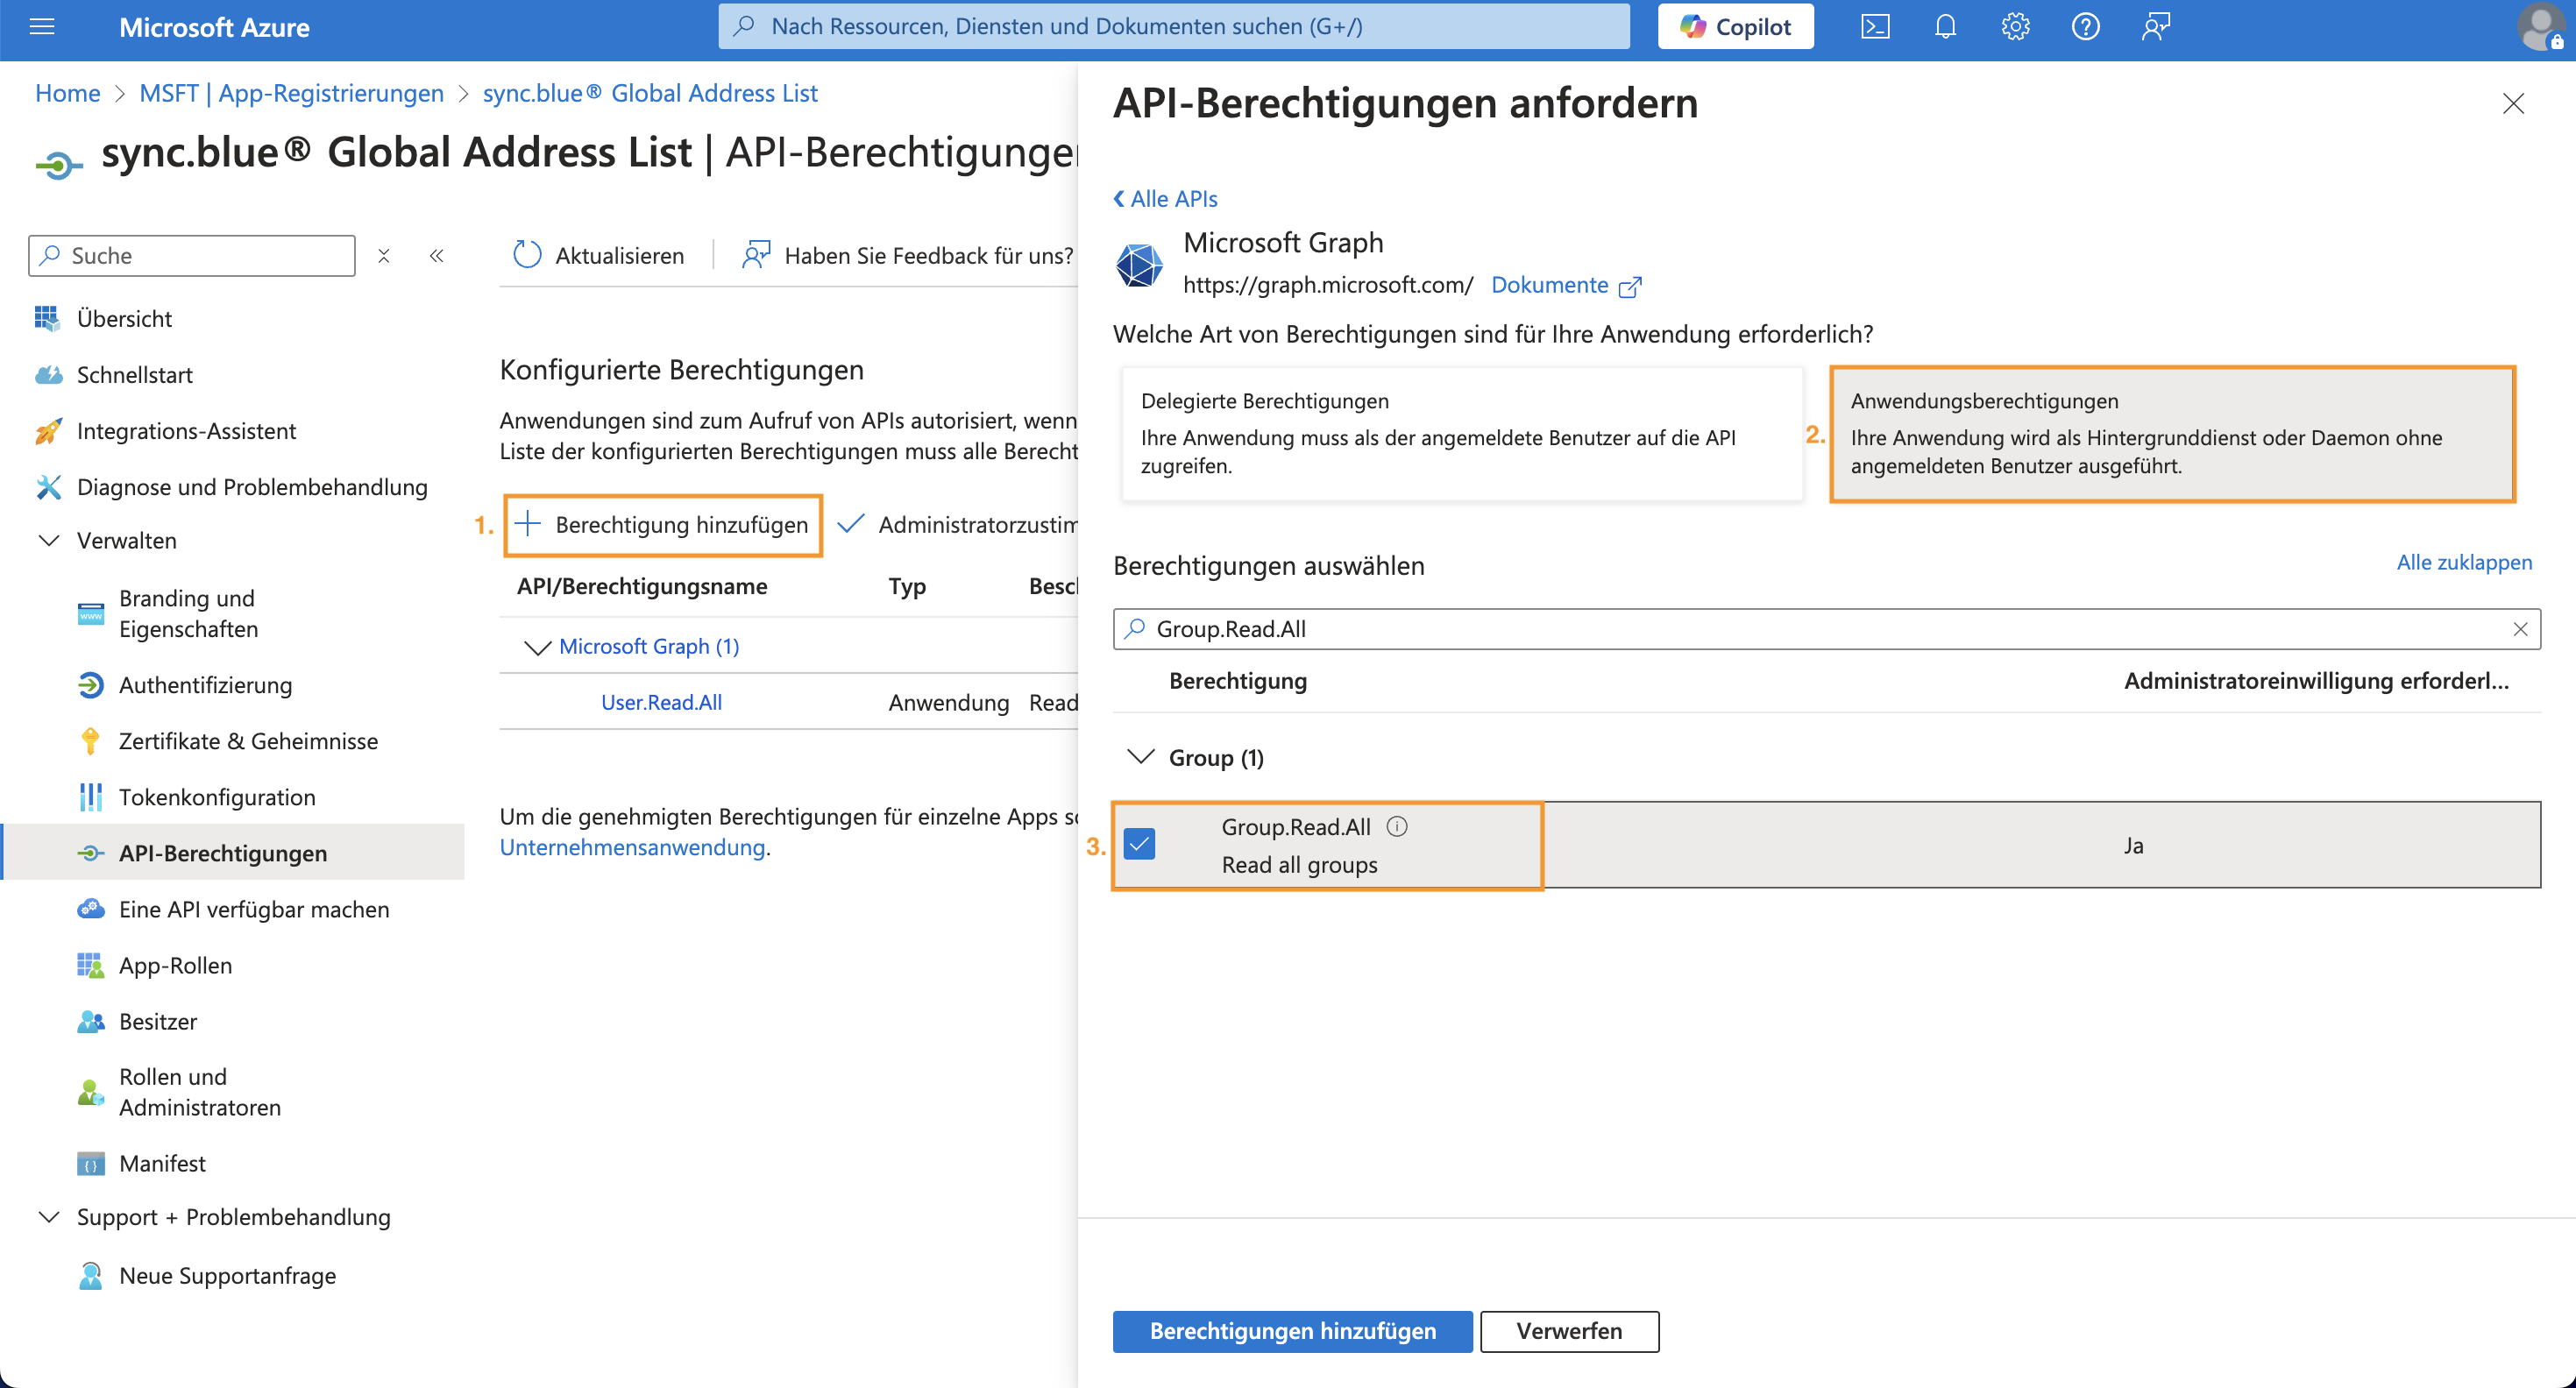
Task: Select the Anwendungsberechtigungen card
Action: point(2172,434)
